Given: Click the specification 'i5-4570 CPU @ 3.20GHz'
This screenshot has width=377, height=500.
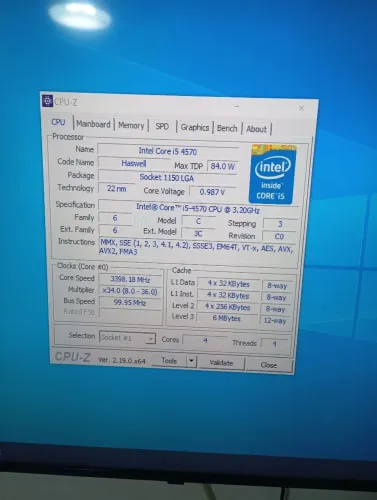Looking at the screenshot, I should point(198,208).
